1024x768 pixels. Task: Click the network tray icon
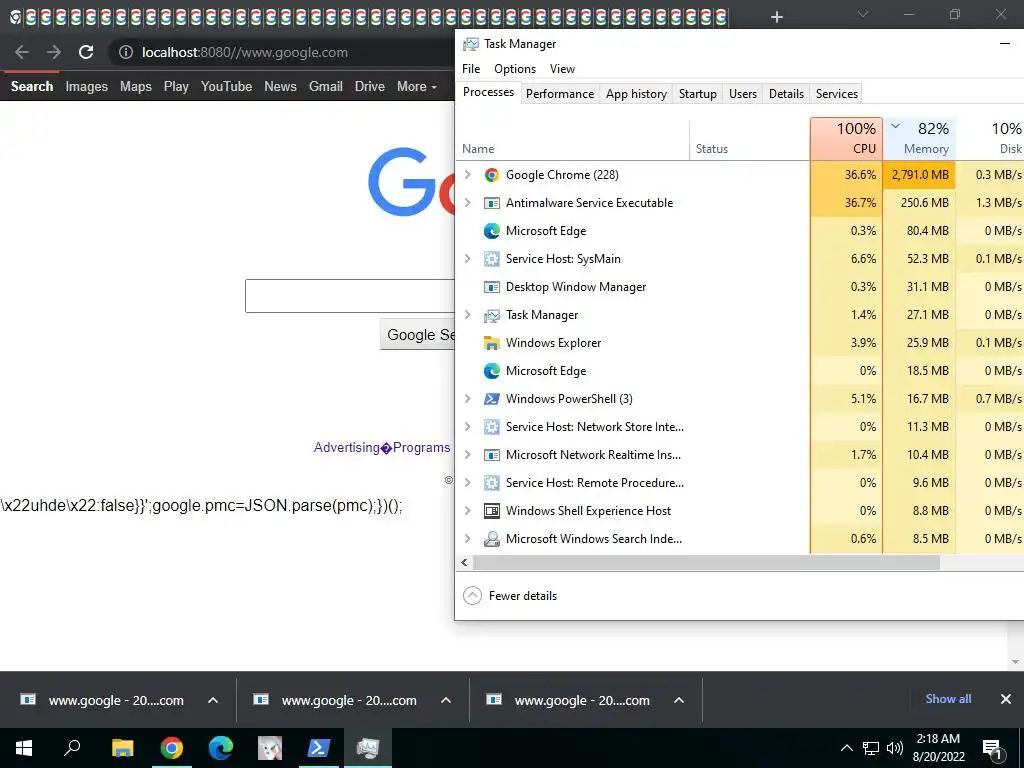tap(871, 748)
